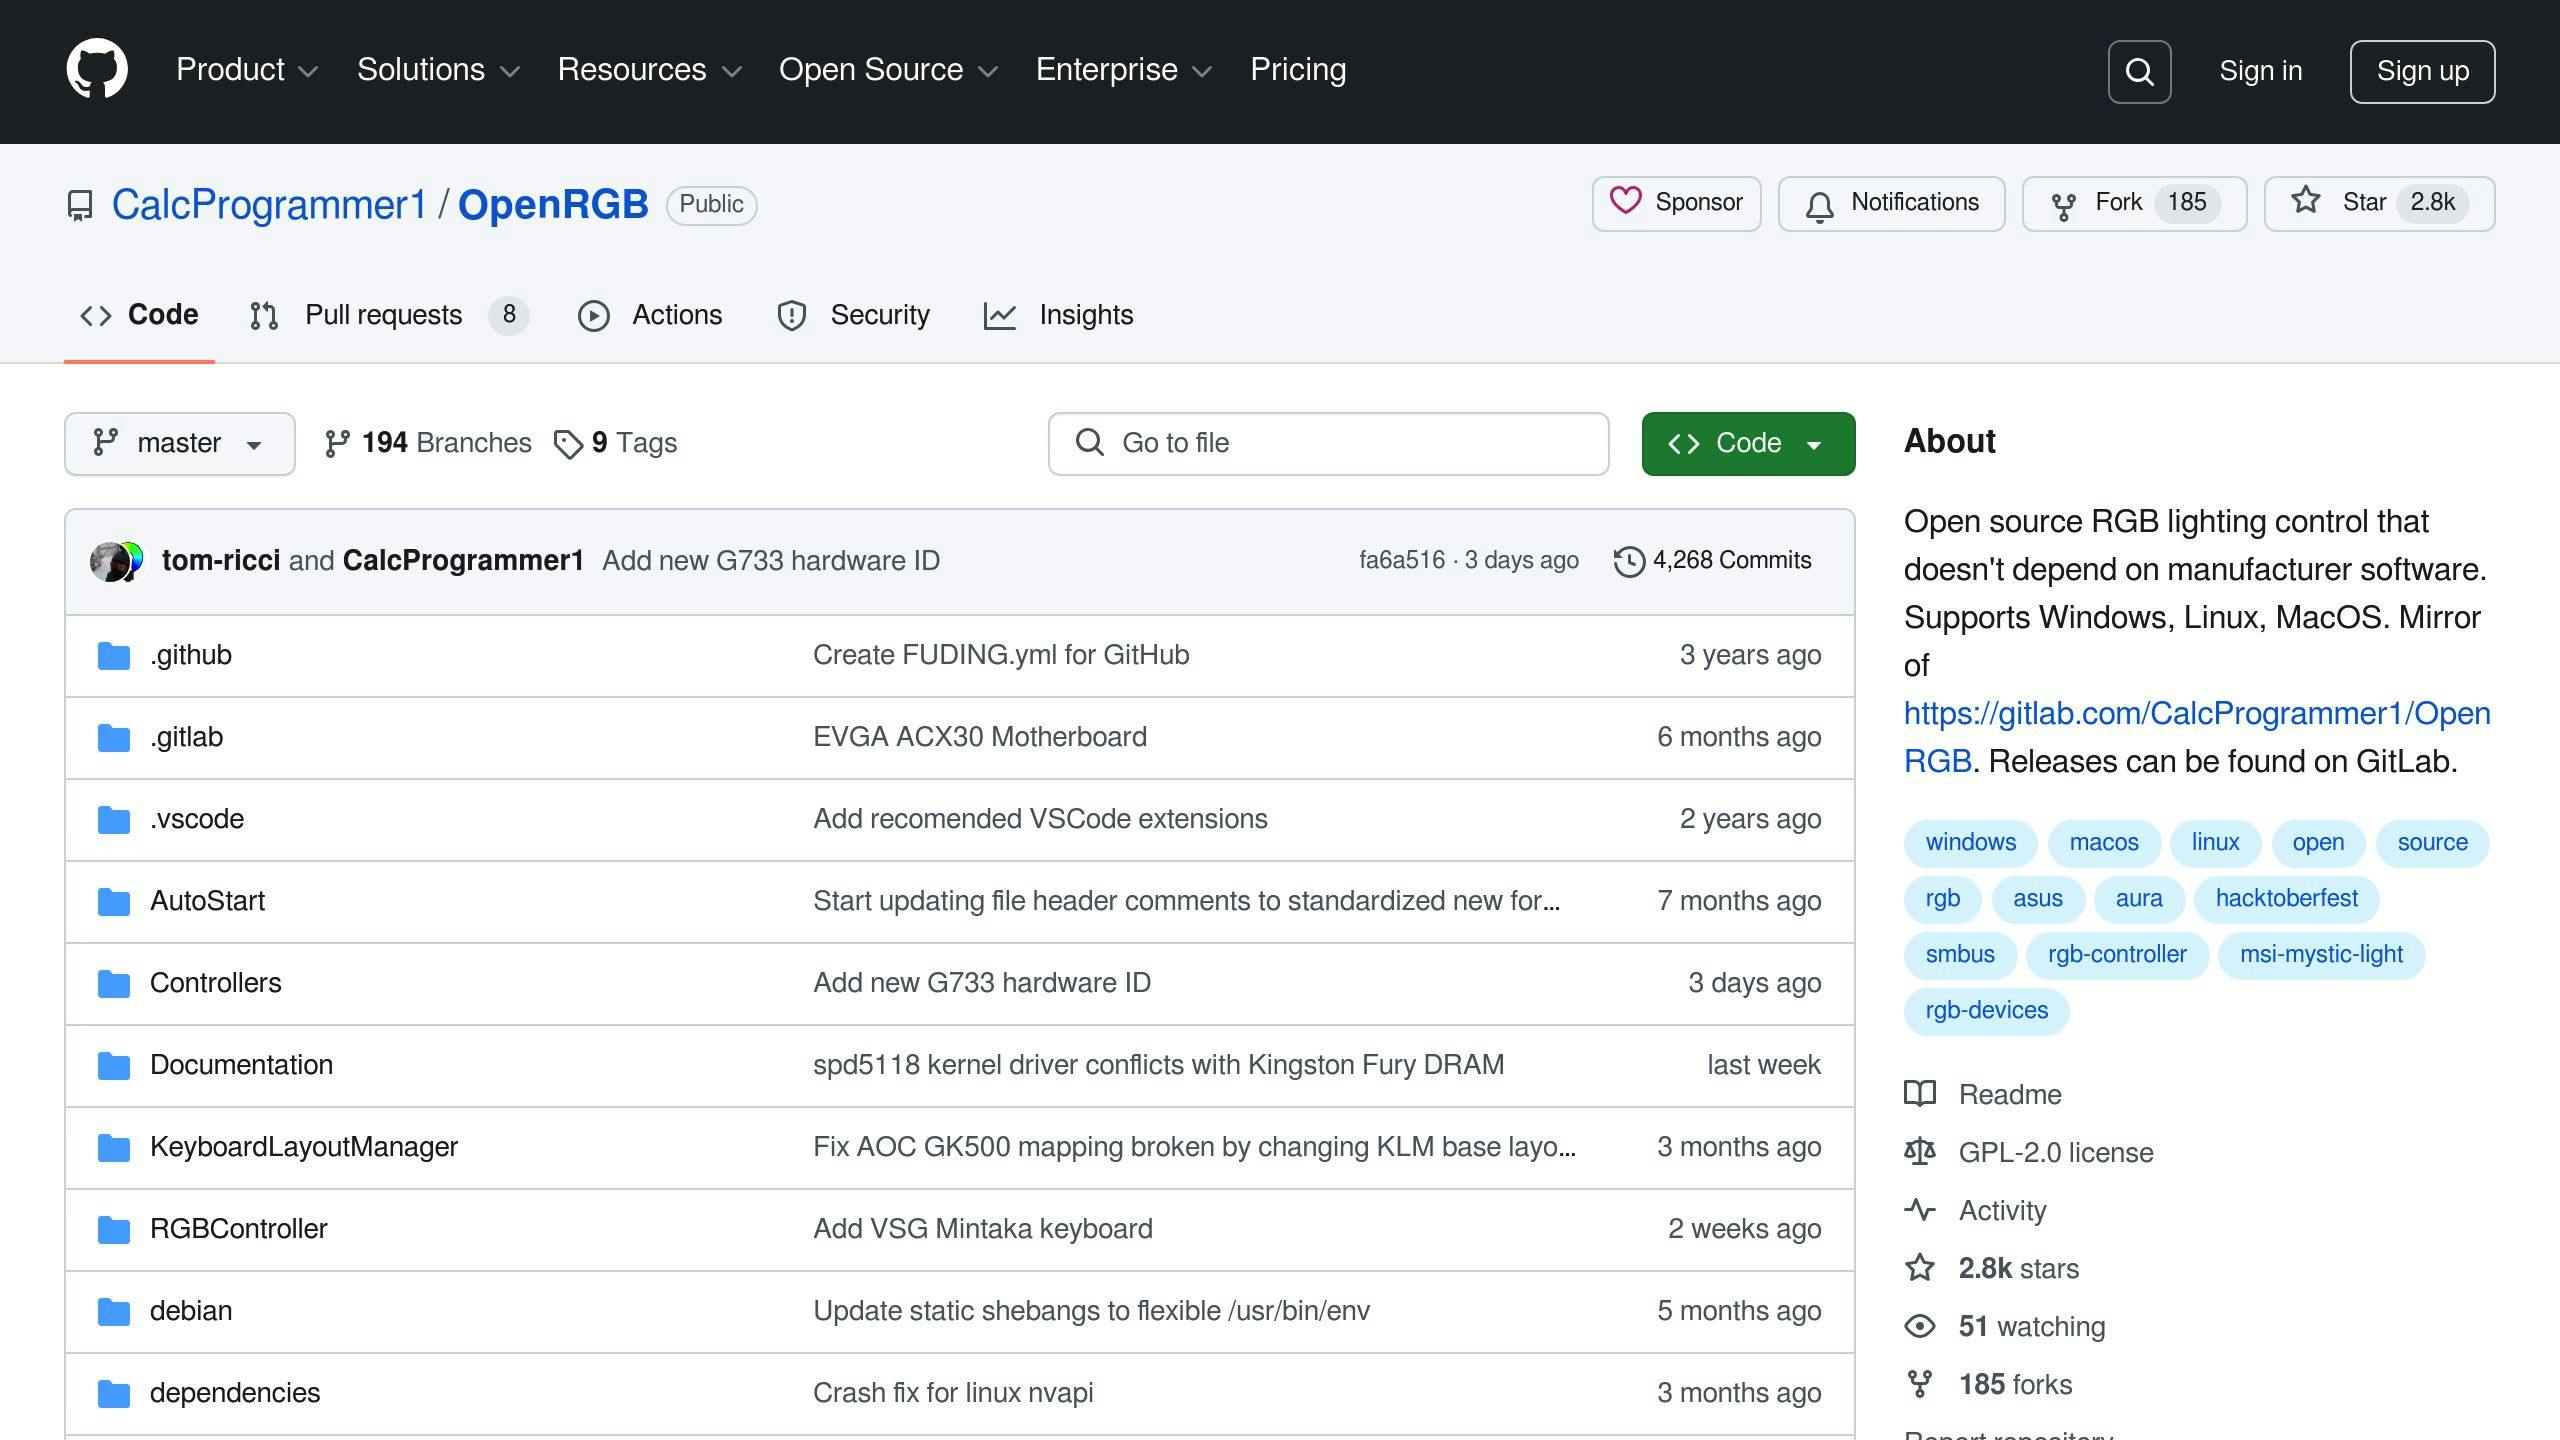This screenshot has width=2560, height=1440.
Task: Click the folder icon for .github
Action: [x=114, y=656]
